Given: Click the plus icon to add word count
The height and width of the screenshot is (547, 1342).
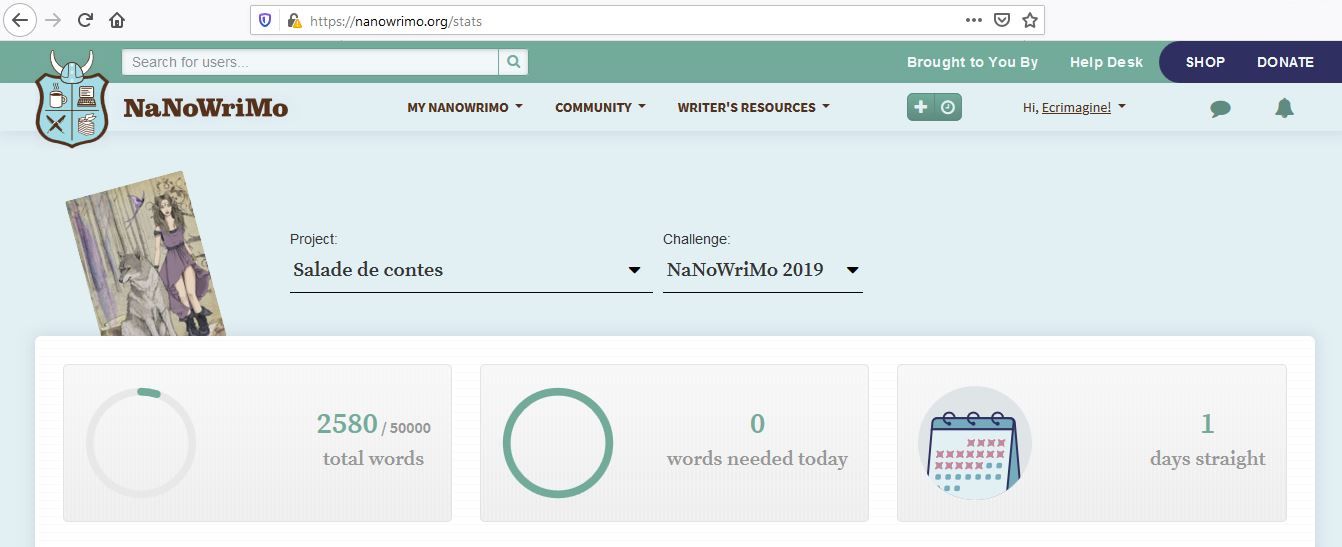Looking at the screenshot, I should 921,107.
